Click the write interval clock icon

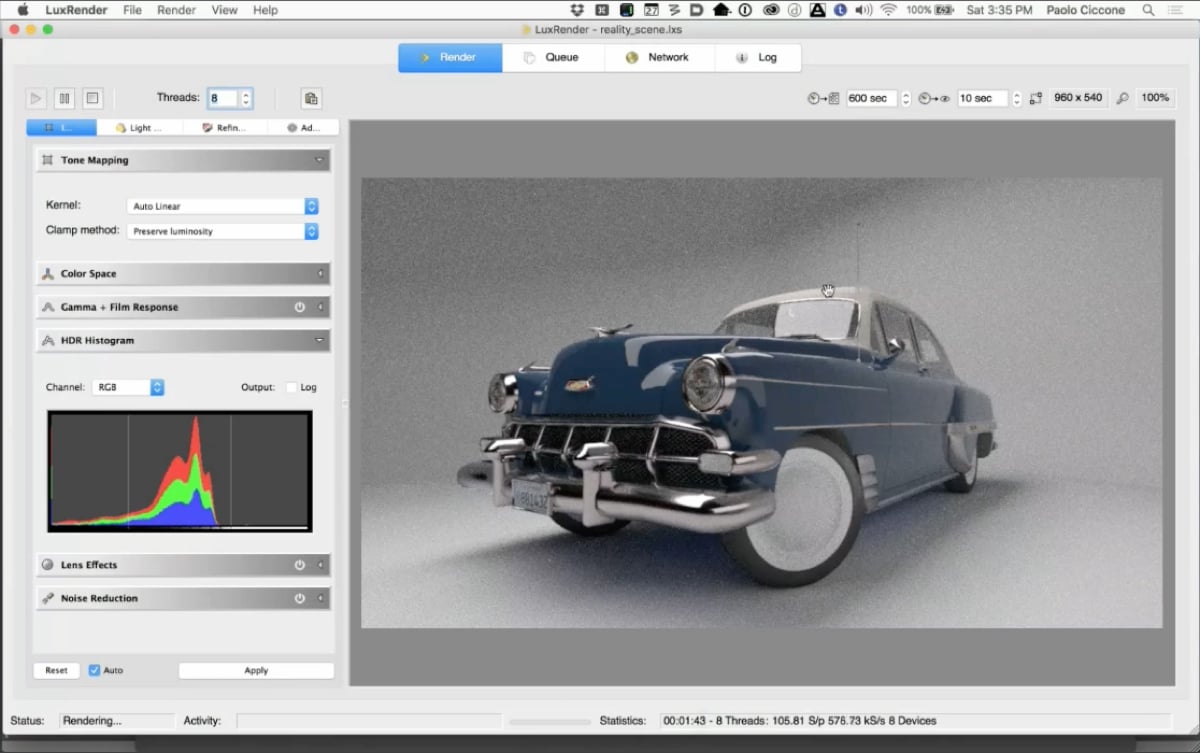tap(825, 98)
